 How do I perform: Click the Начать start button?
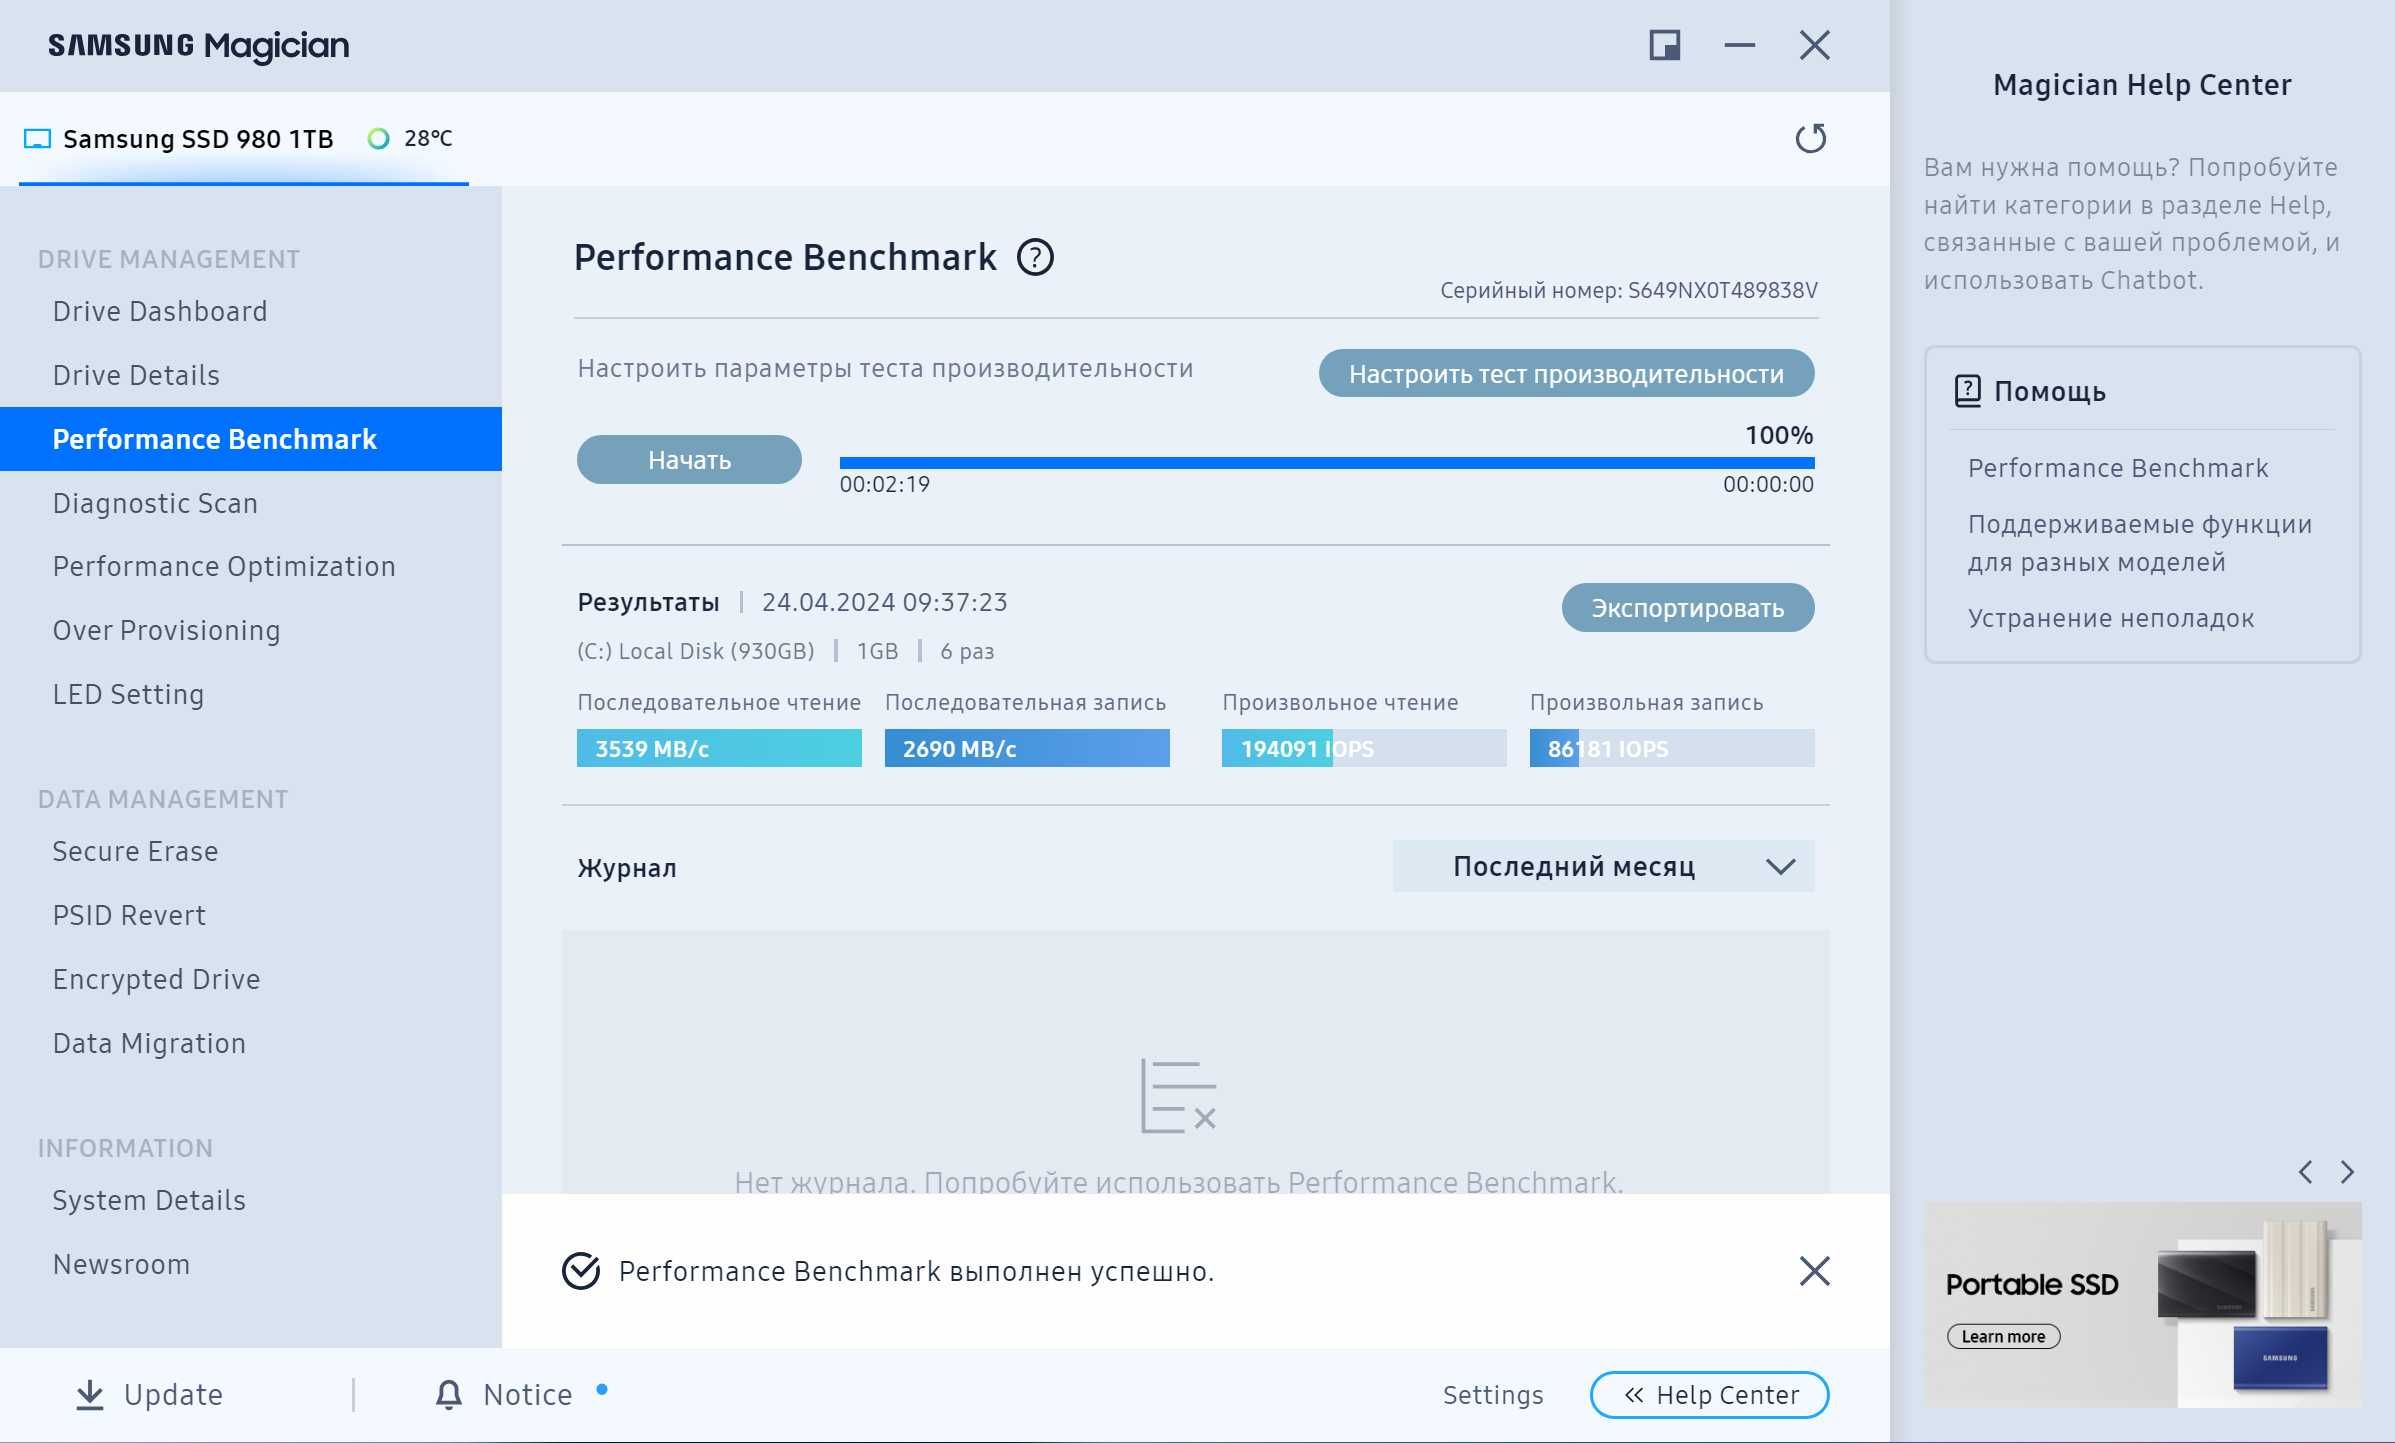click(x=689, y=460)
